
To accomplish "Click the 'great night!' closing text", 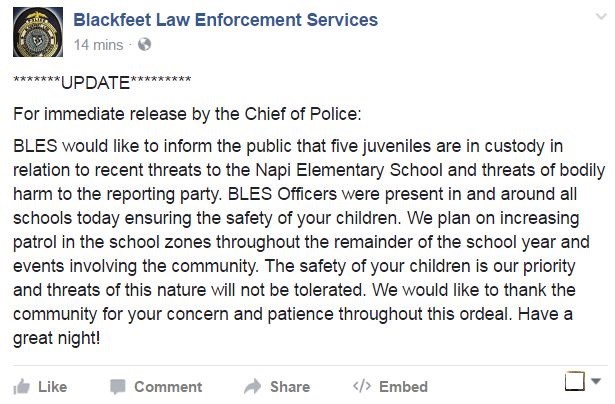I will point(56,338).
